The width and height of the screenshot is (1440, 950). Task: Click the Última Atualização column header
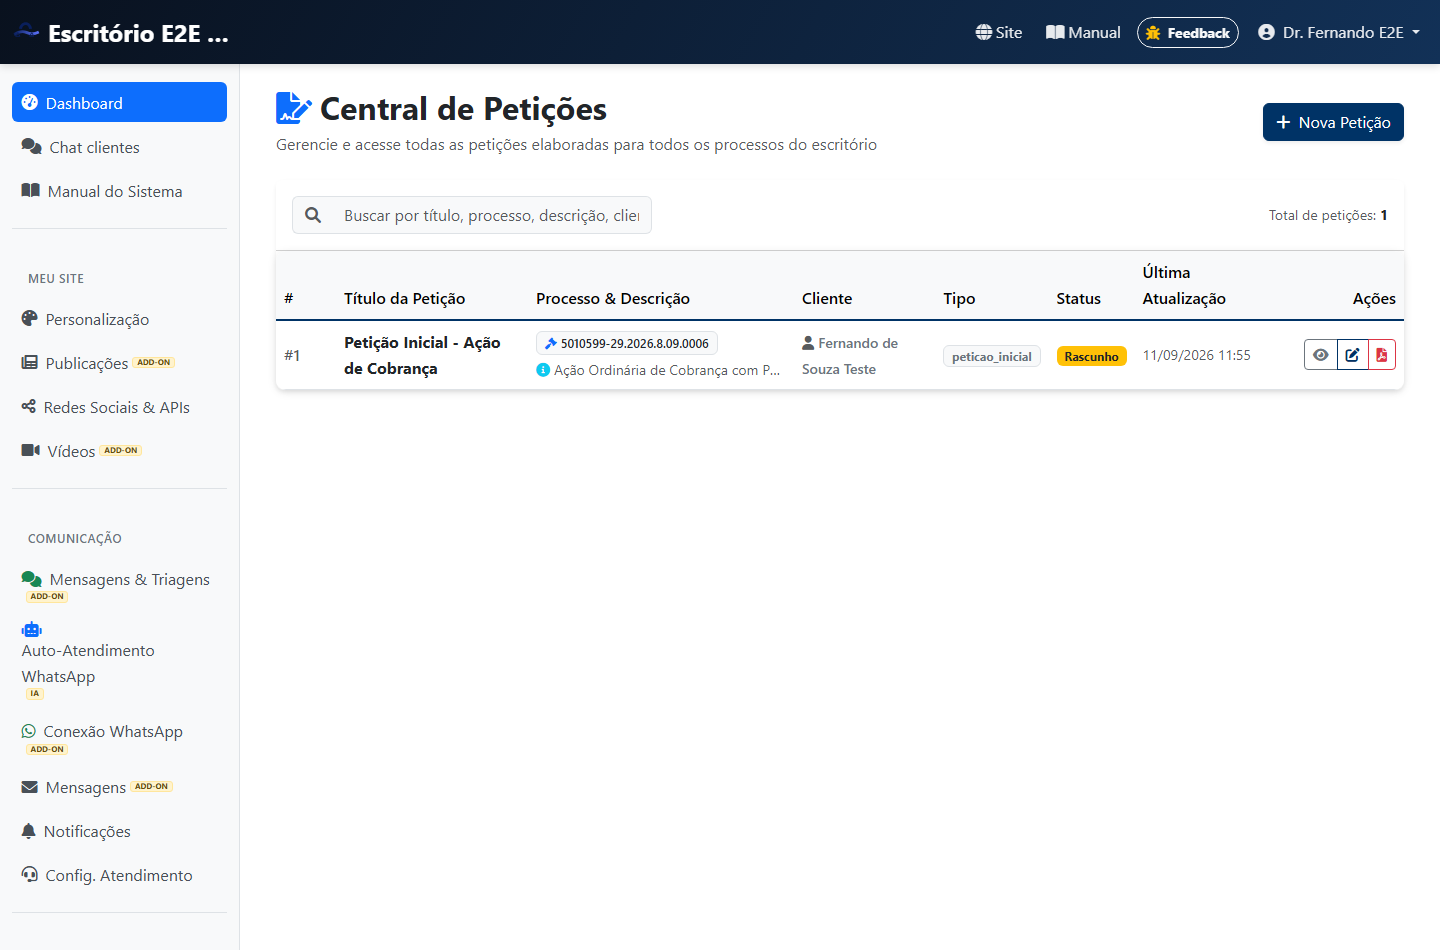tap(1184, 285)
